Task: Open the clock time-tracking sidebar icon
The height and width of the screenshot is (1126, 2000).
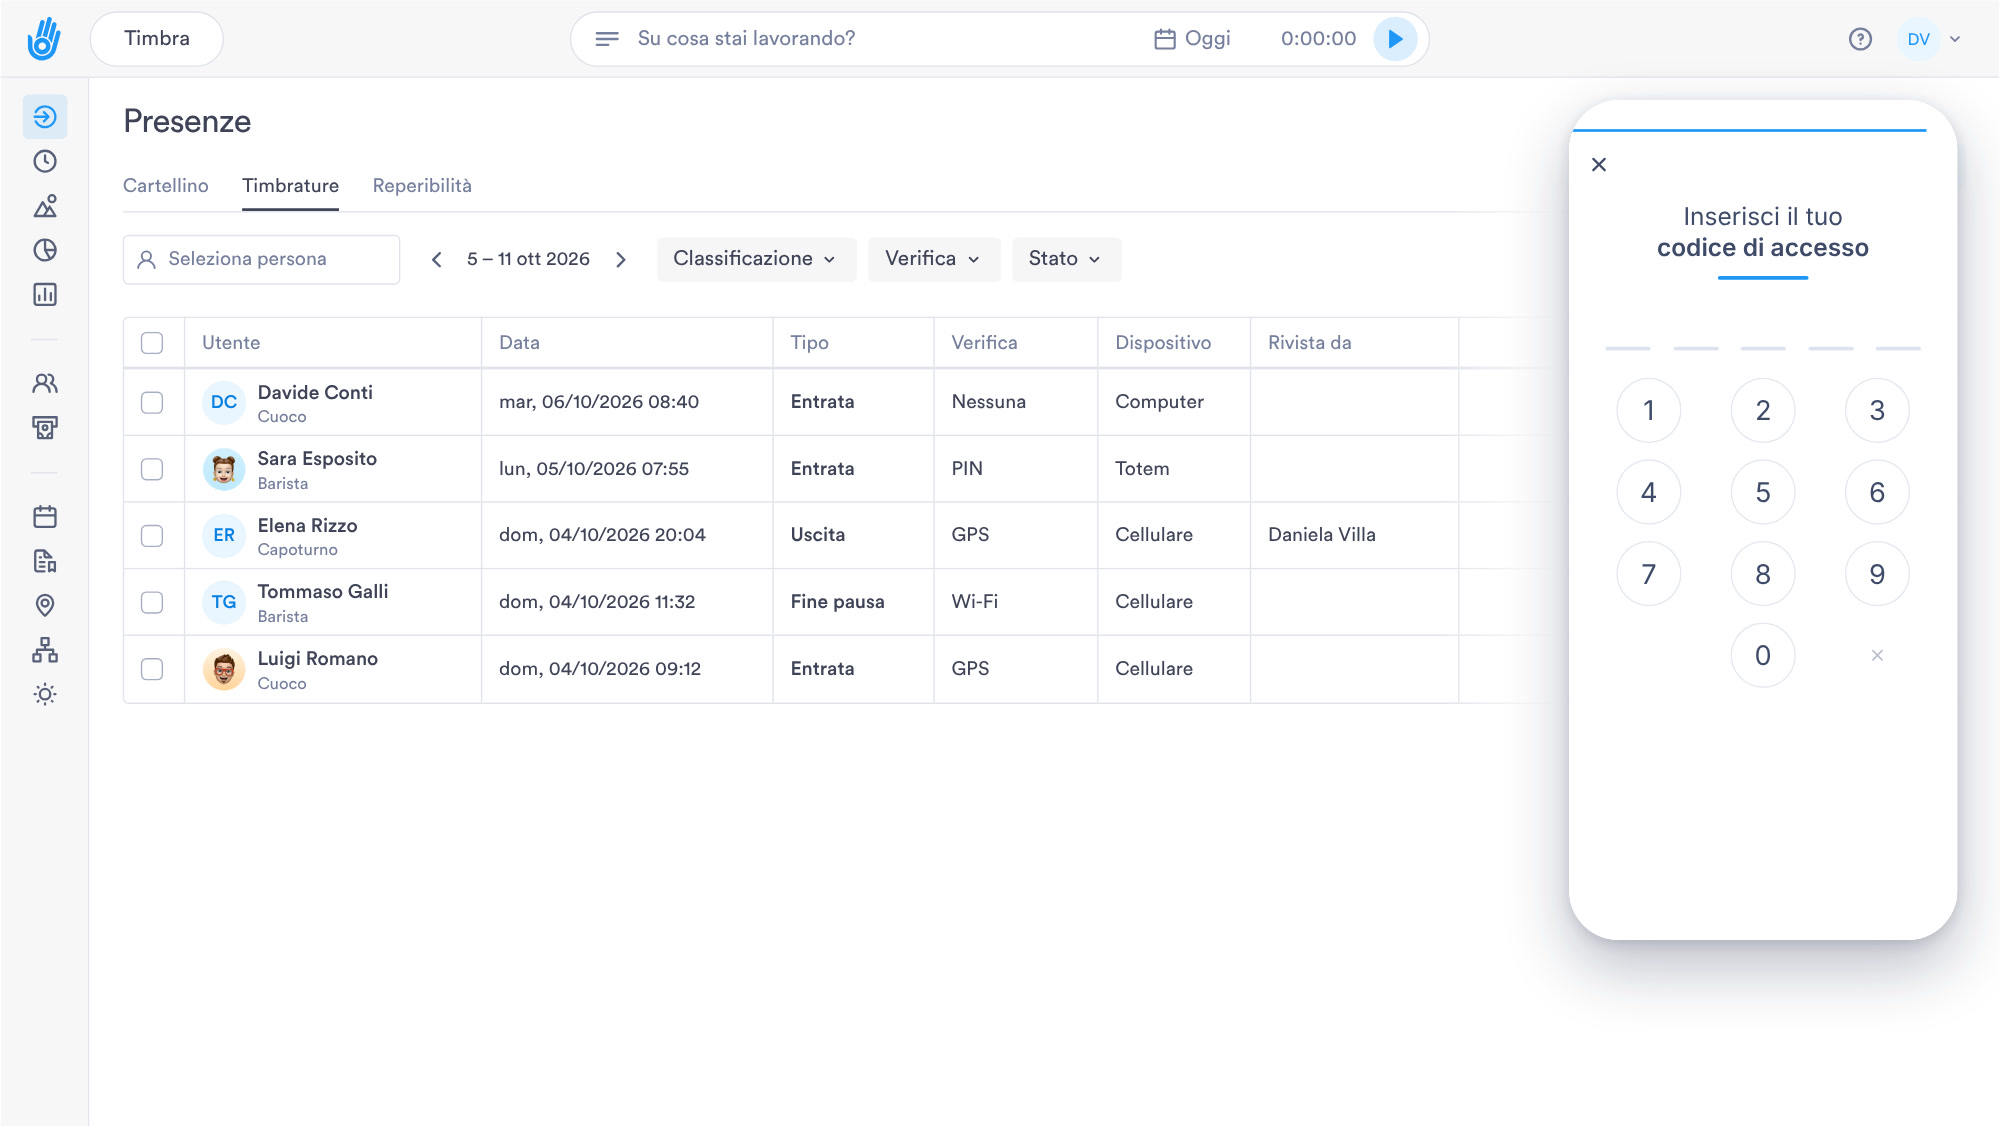Action: (45, 161)
